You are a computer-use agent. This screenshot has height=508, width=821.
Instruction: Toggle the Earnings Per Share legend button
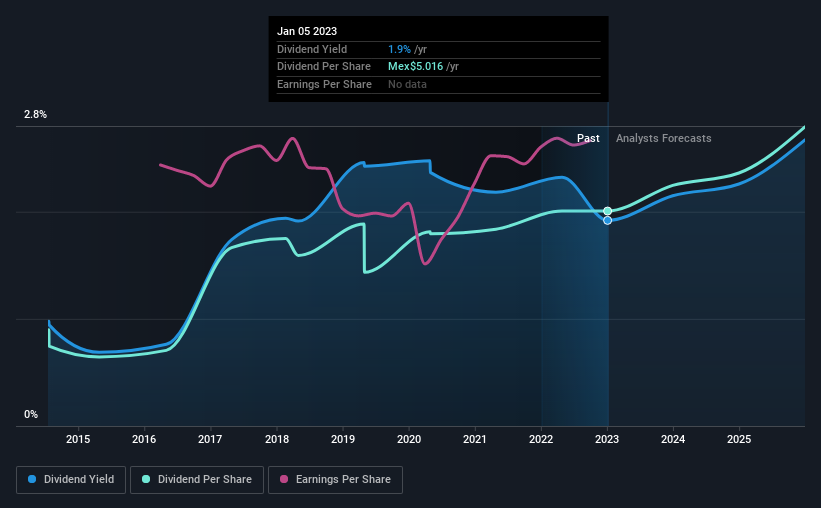coord(335,480)
